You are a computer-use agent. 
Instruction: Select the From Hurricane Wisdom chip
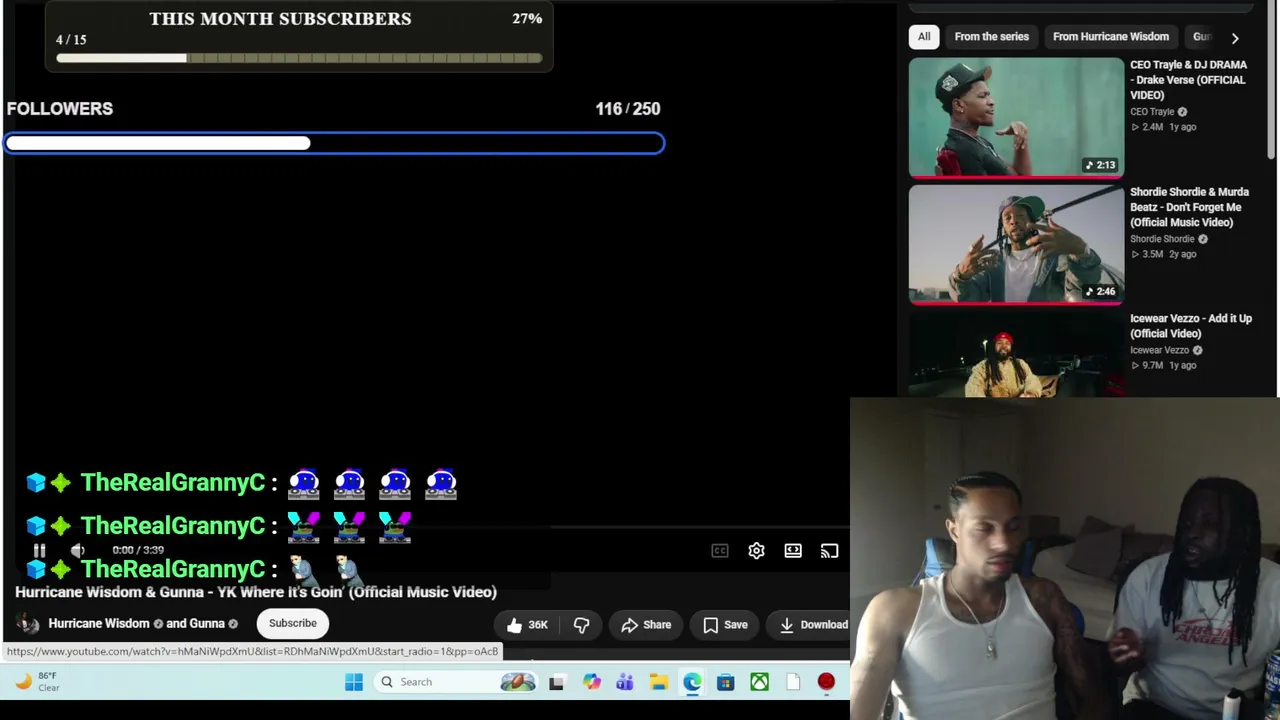[1110, 37]
